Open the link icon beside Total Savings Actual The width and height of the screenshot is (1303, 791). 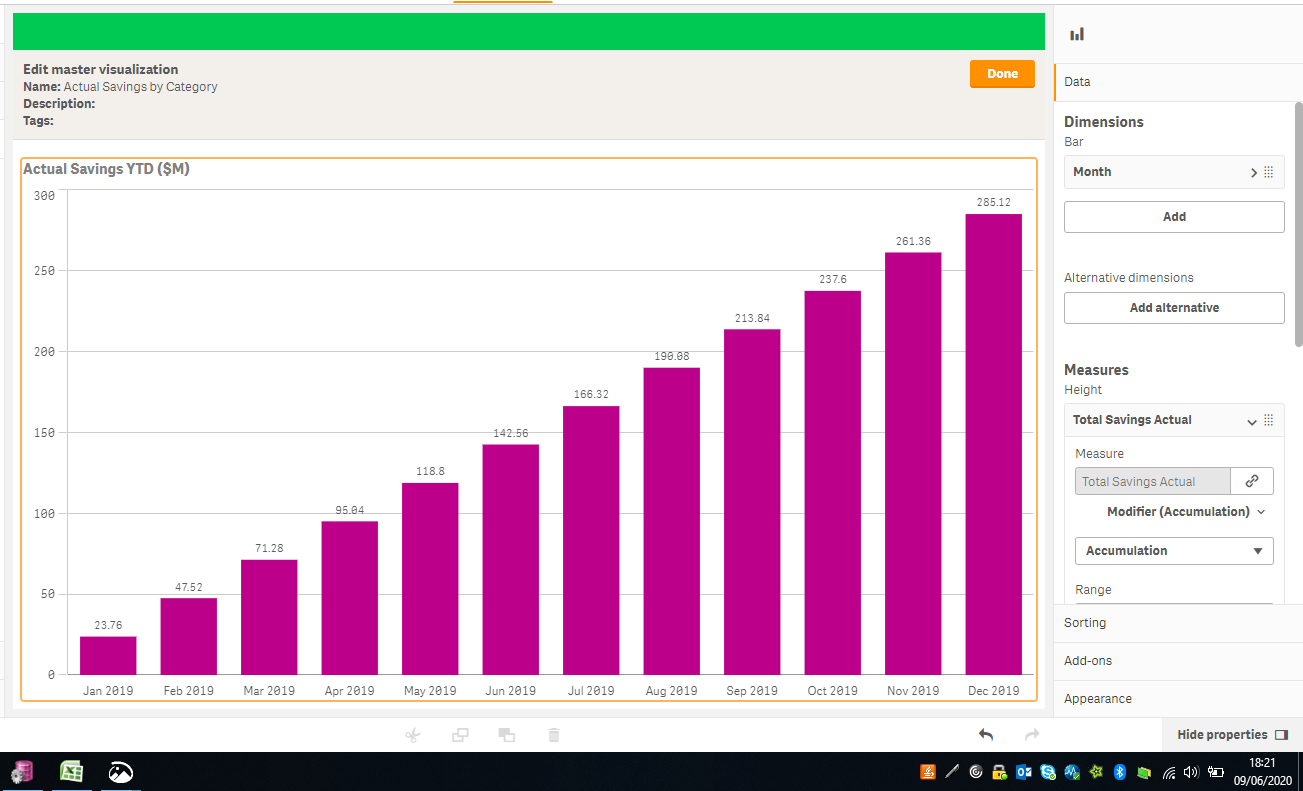pos(1252,481)
